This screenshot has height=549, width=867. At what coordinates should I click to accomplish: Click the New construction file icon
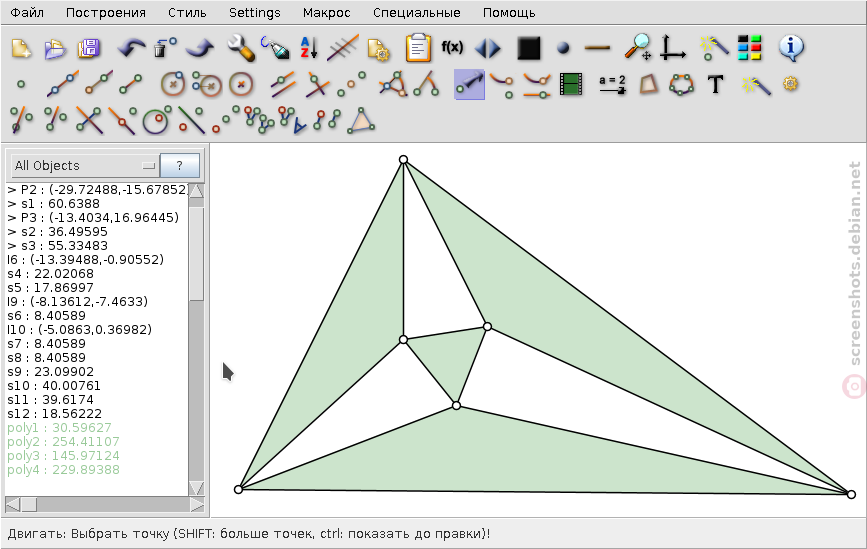21,49
